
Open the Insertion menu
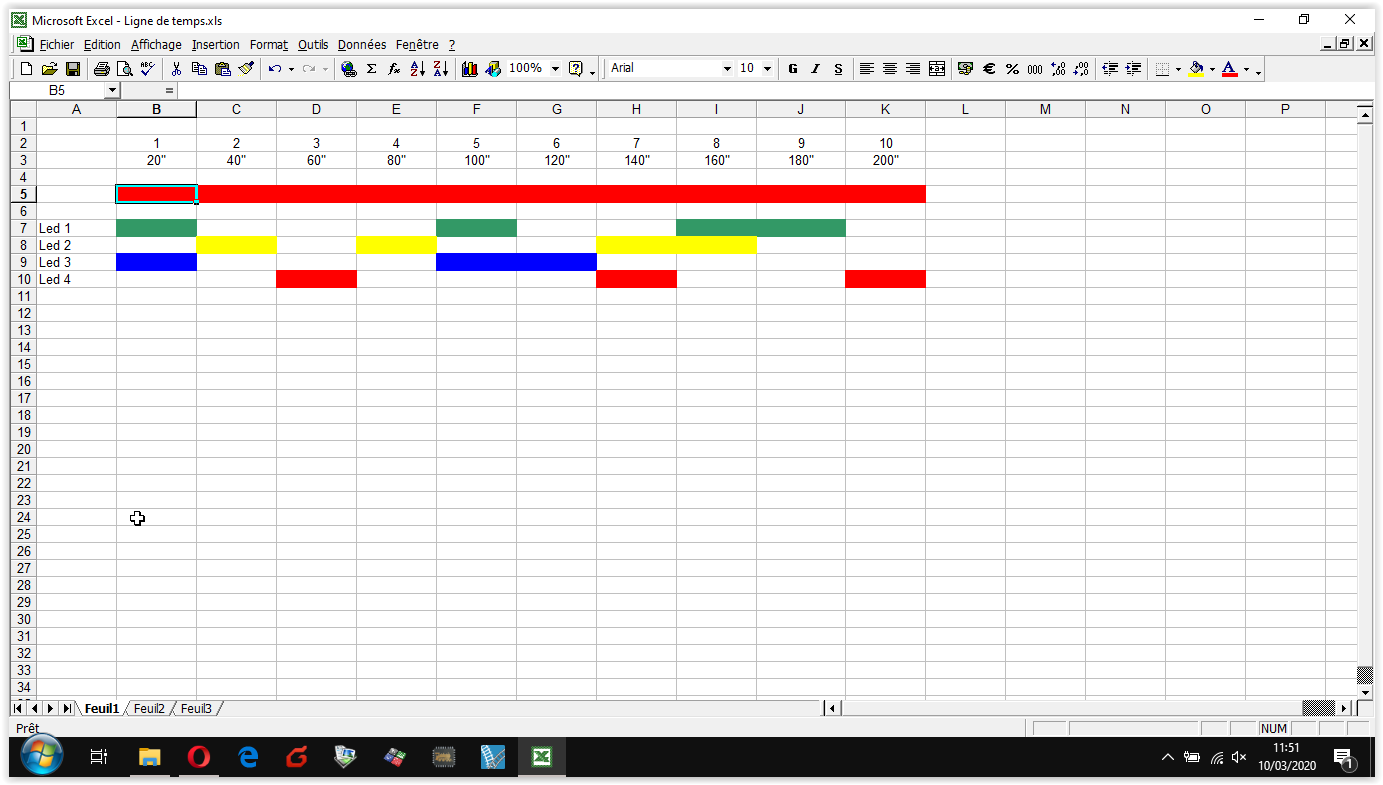(216, 44)
